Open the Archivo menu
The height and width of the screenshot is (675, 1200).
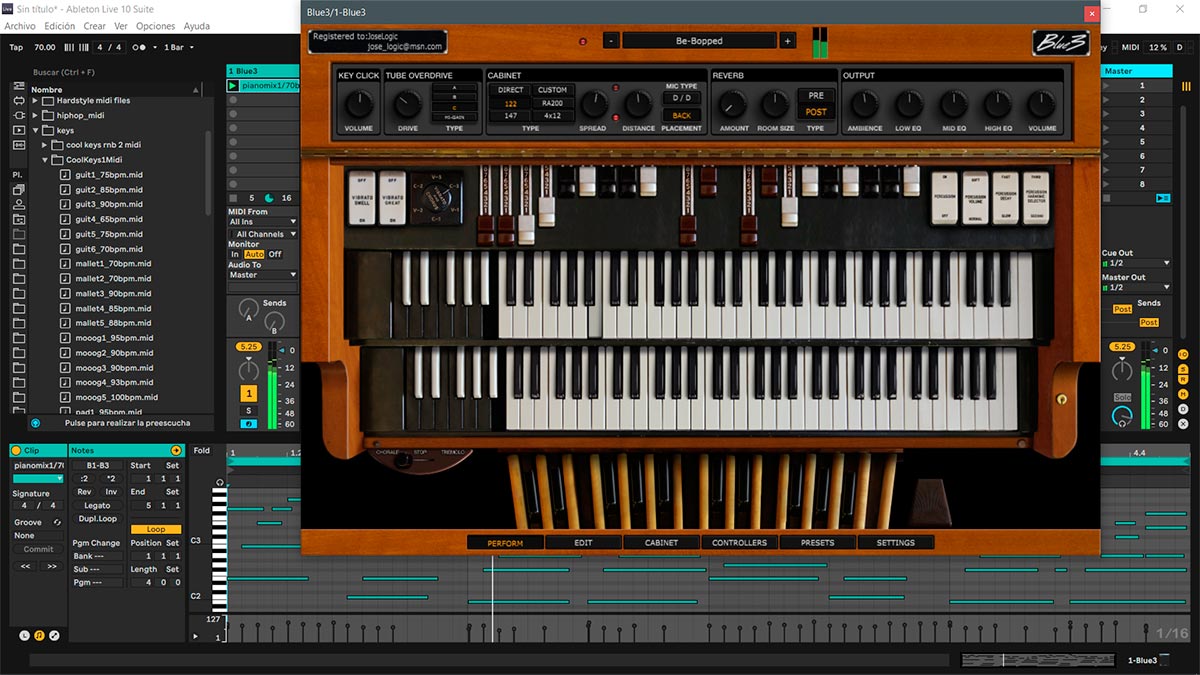(20, 26)
